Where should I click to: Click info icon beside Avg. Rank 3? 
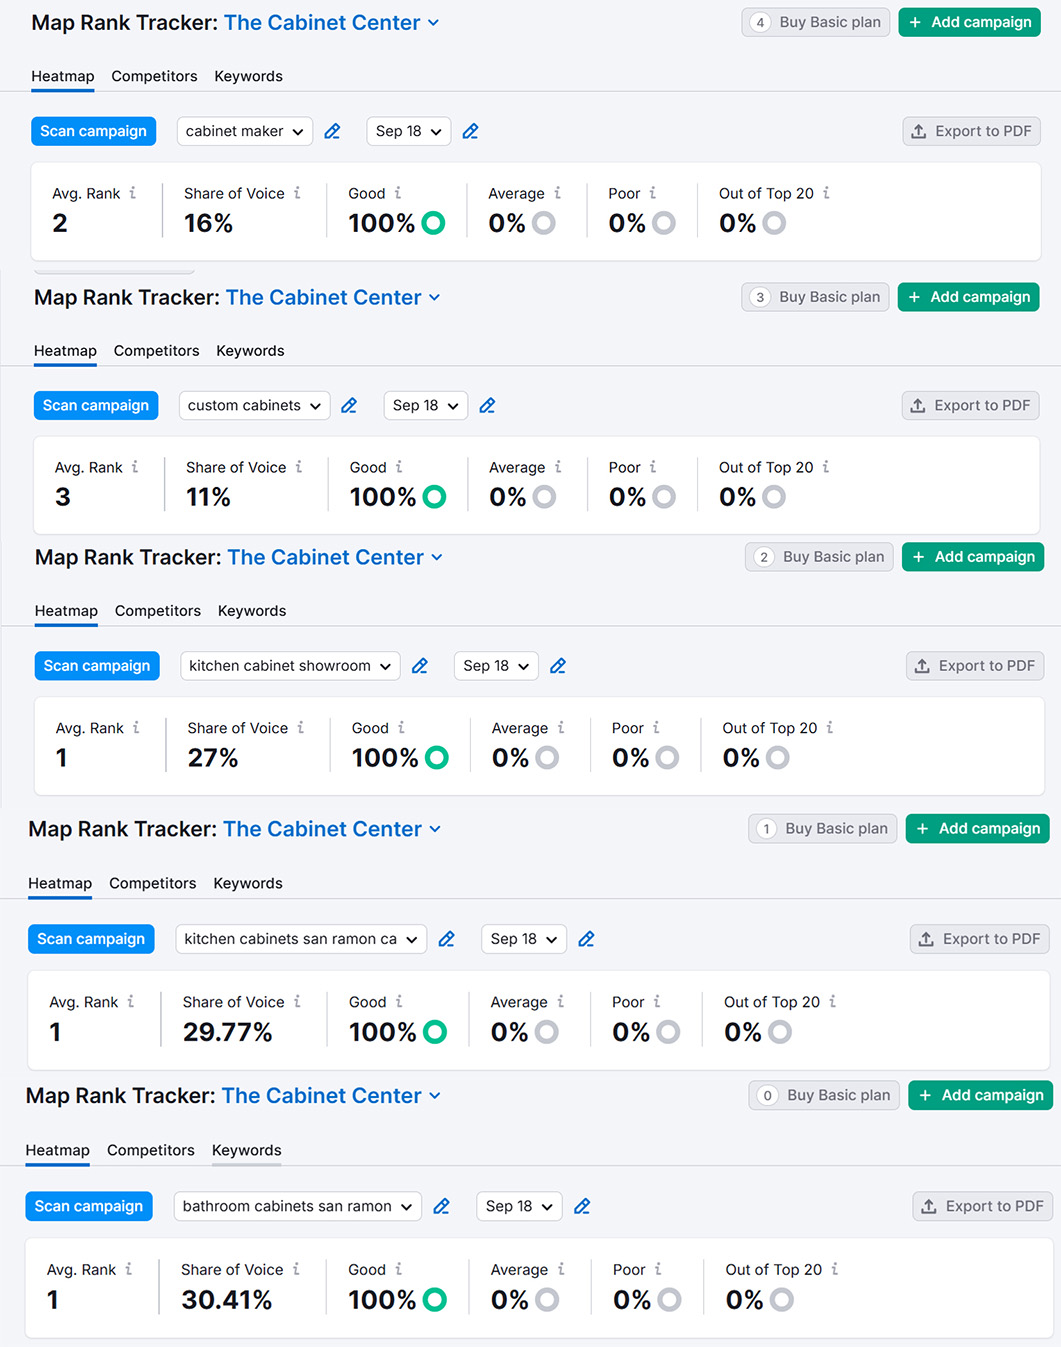coord(135,467)
